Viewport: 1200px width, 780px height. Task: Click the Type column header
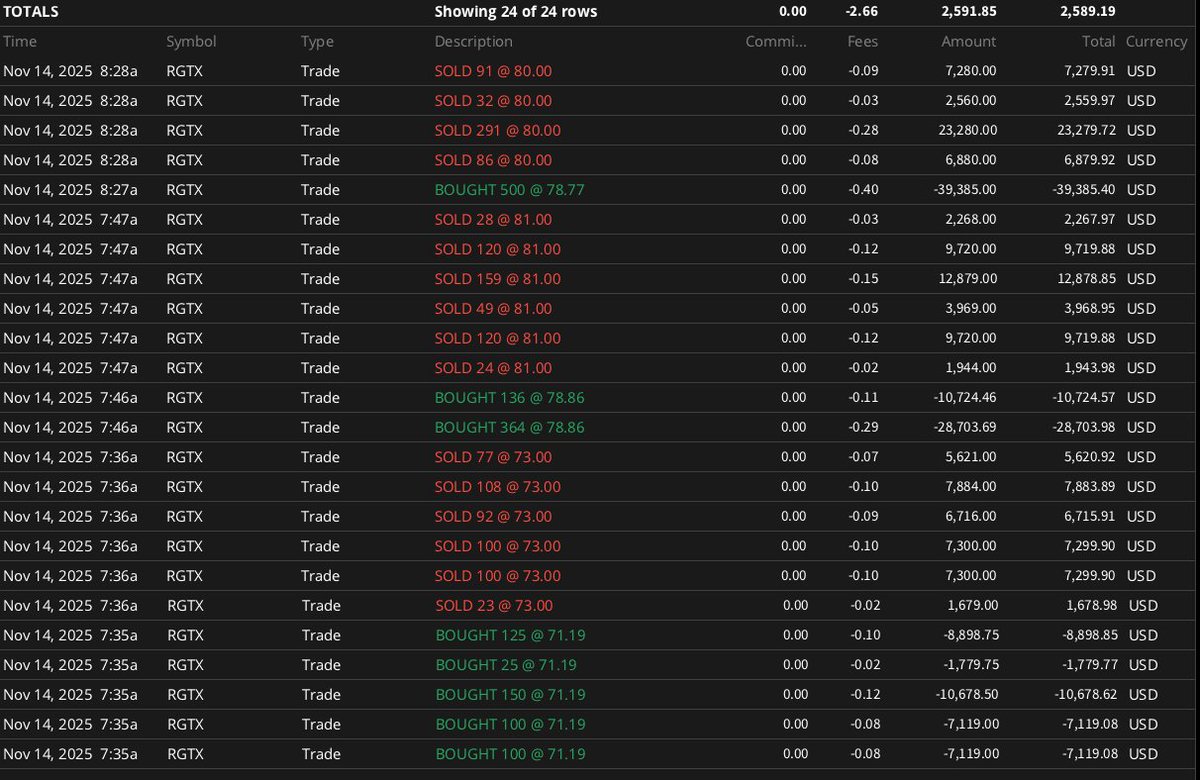coord(317,42)
